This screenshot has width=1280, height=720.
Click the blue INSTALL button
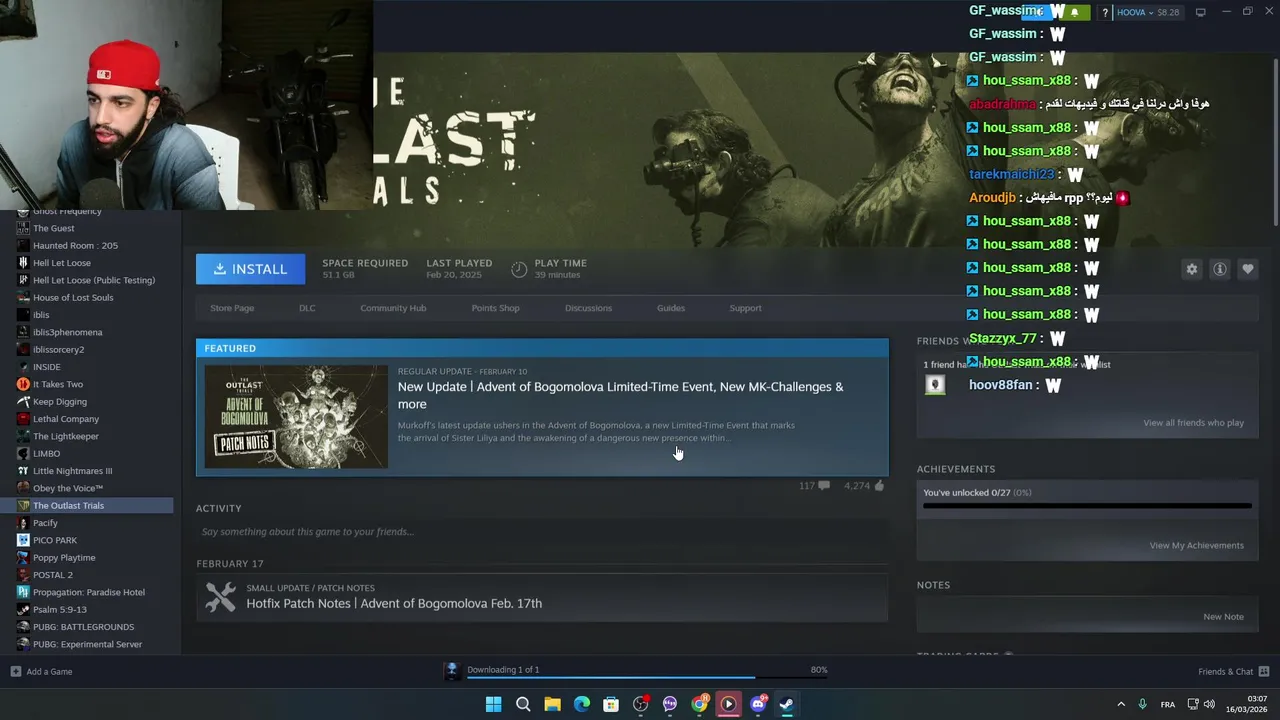[250, 269]
